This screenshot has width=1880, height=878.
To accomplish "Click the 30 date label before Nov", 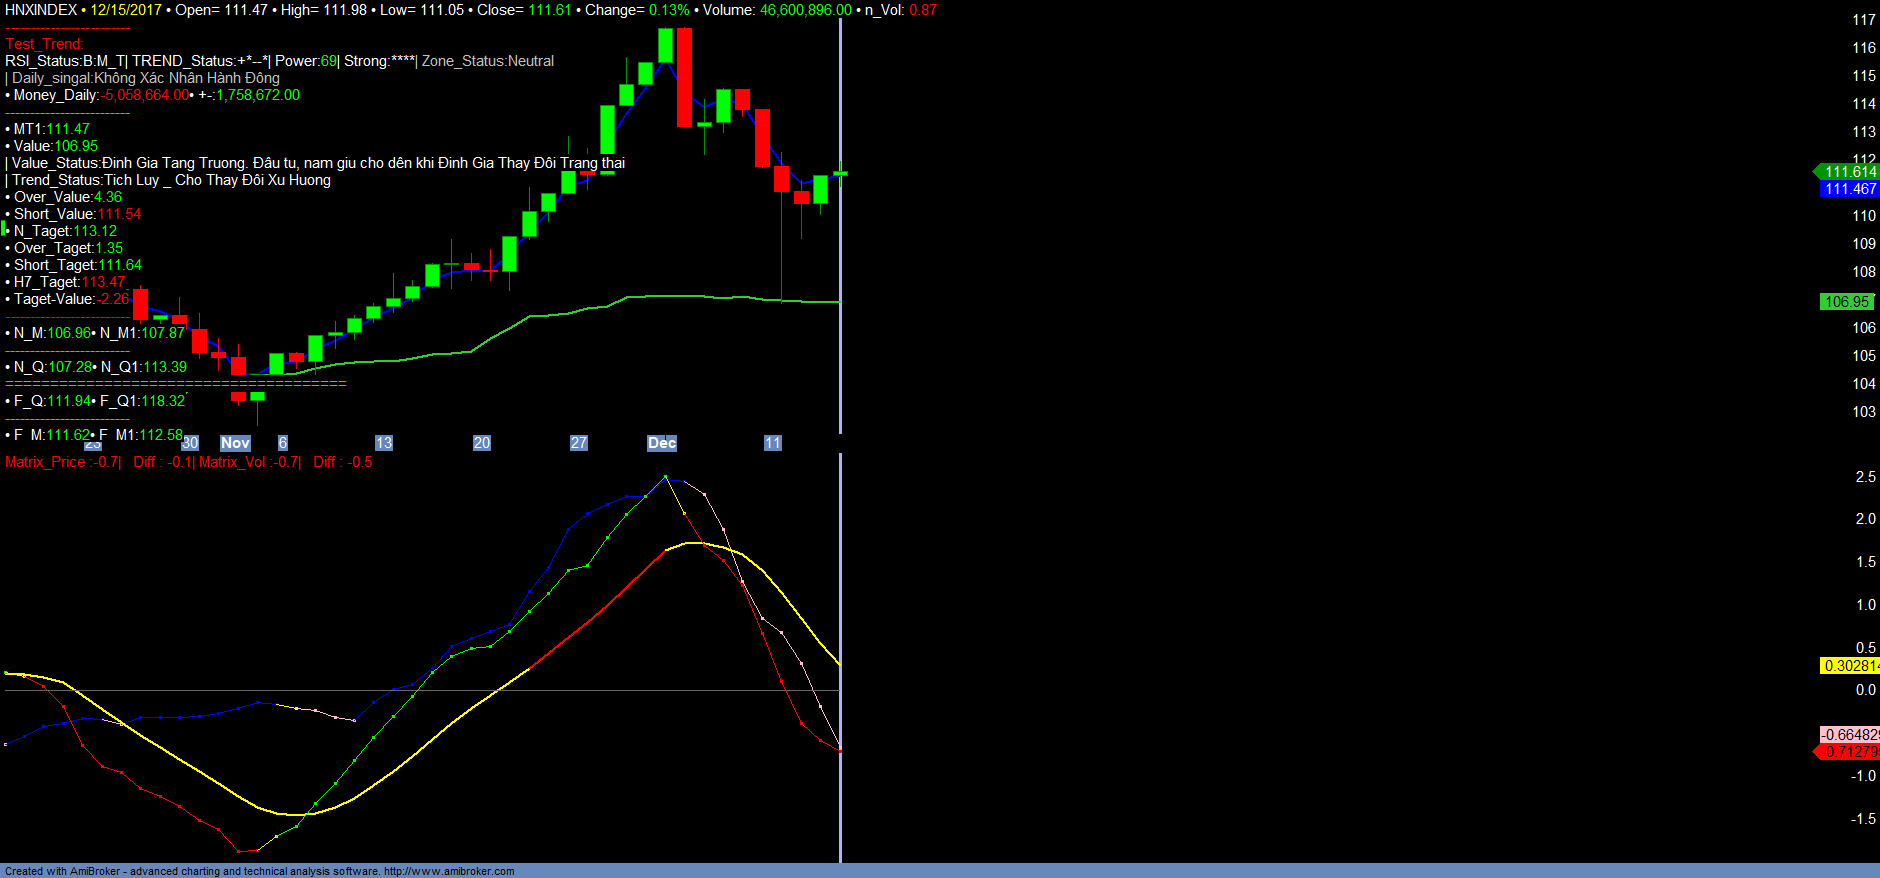I will pyautogui.click(x=190, y=443).
